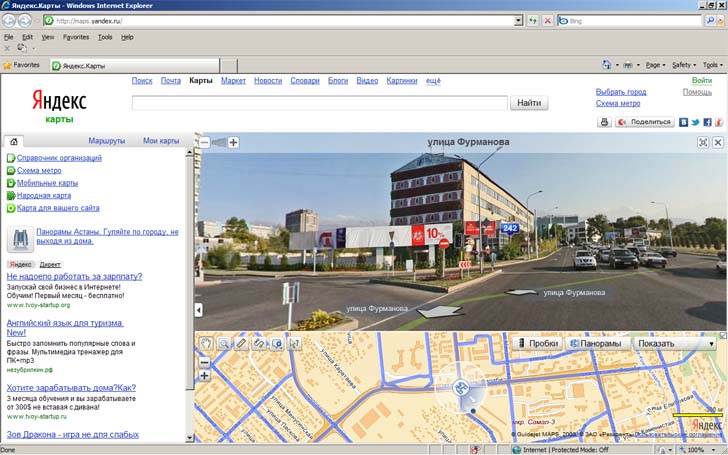Click the sidebar vertical scrollbar
The image size is (728, 455).
pos(189,295)
